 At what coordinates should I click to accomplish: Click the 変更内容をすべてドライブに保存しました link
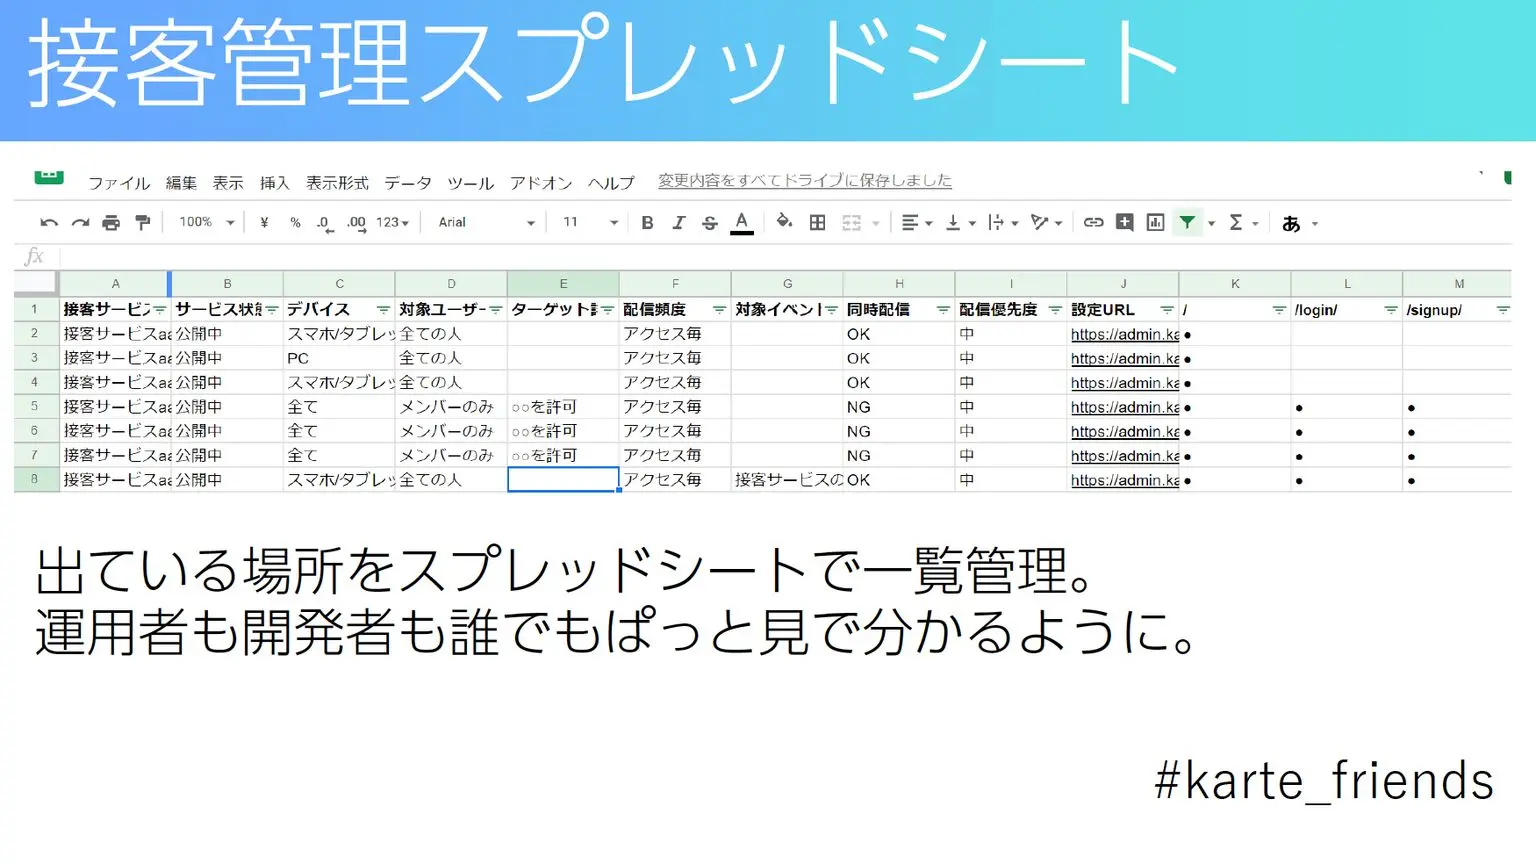coord(805,180)
